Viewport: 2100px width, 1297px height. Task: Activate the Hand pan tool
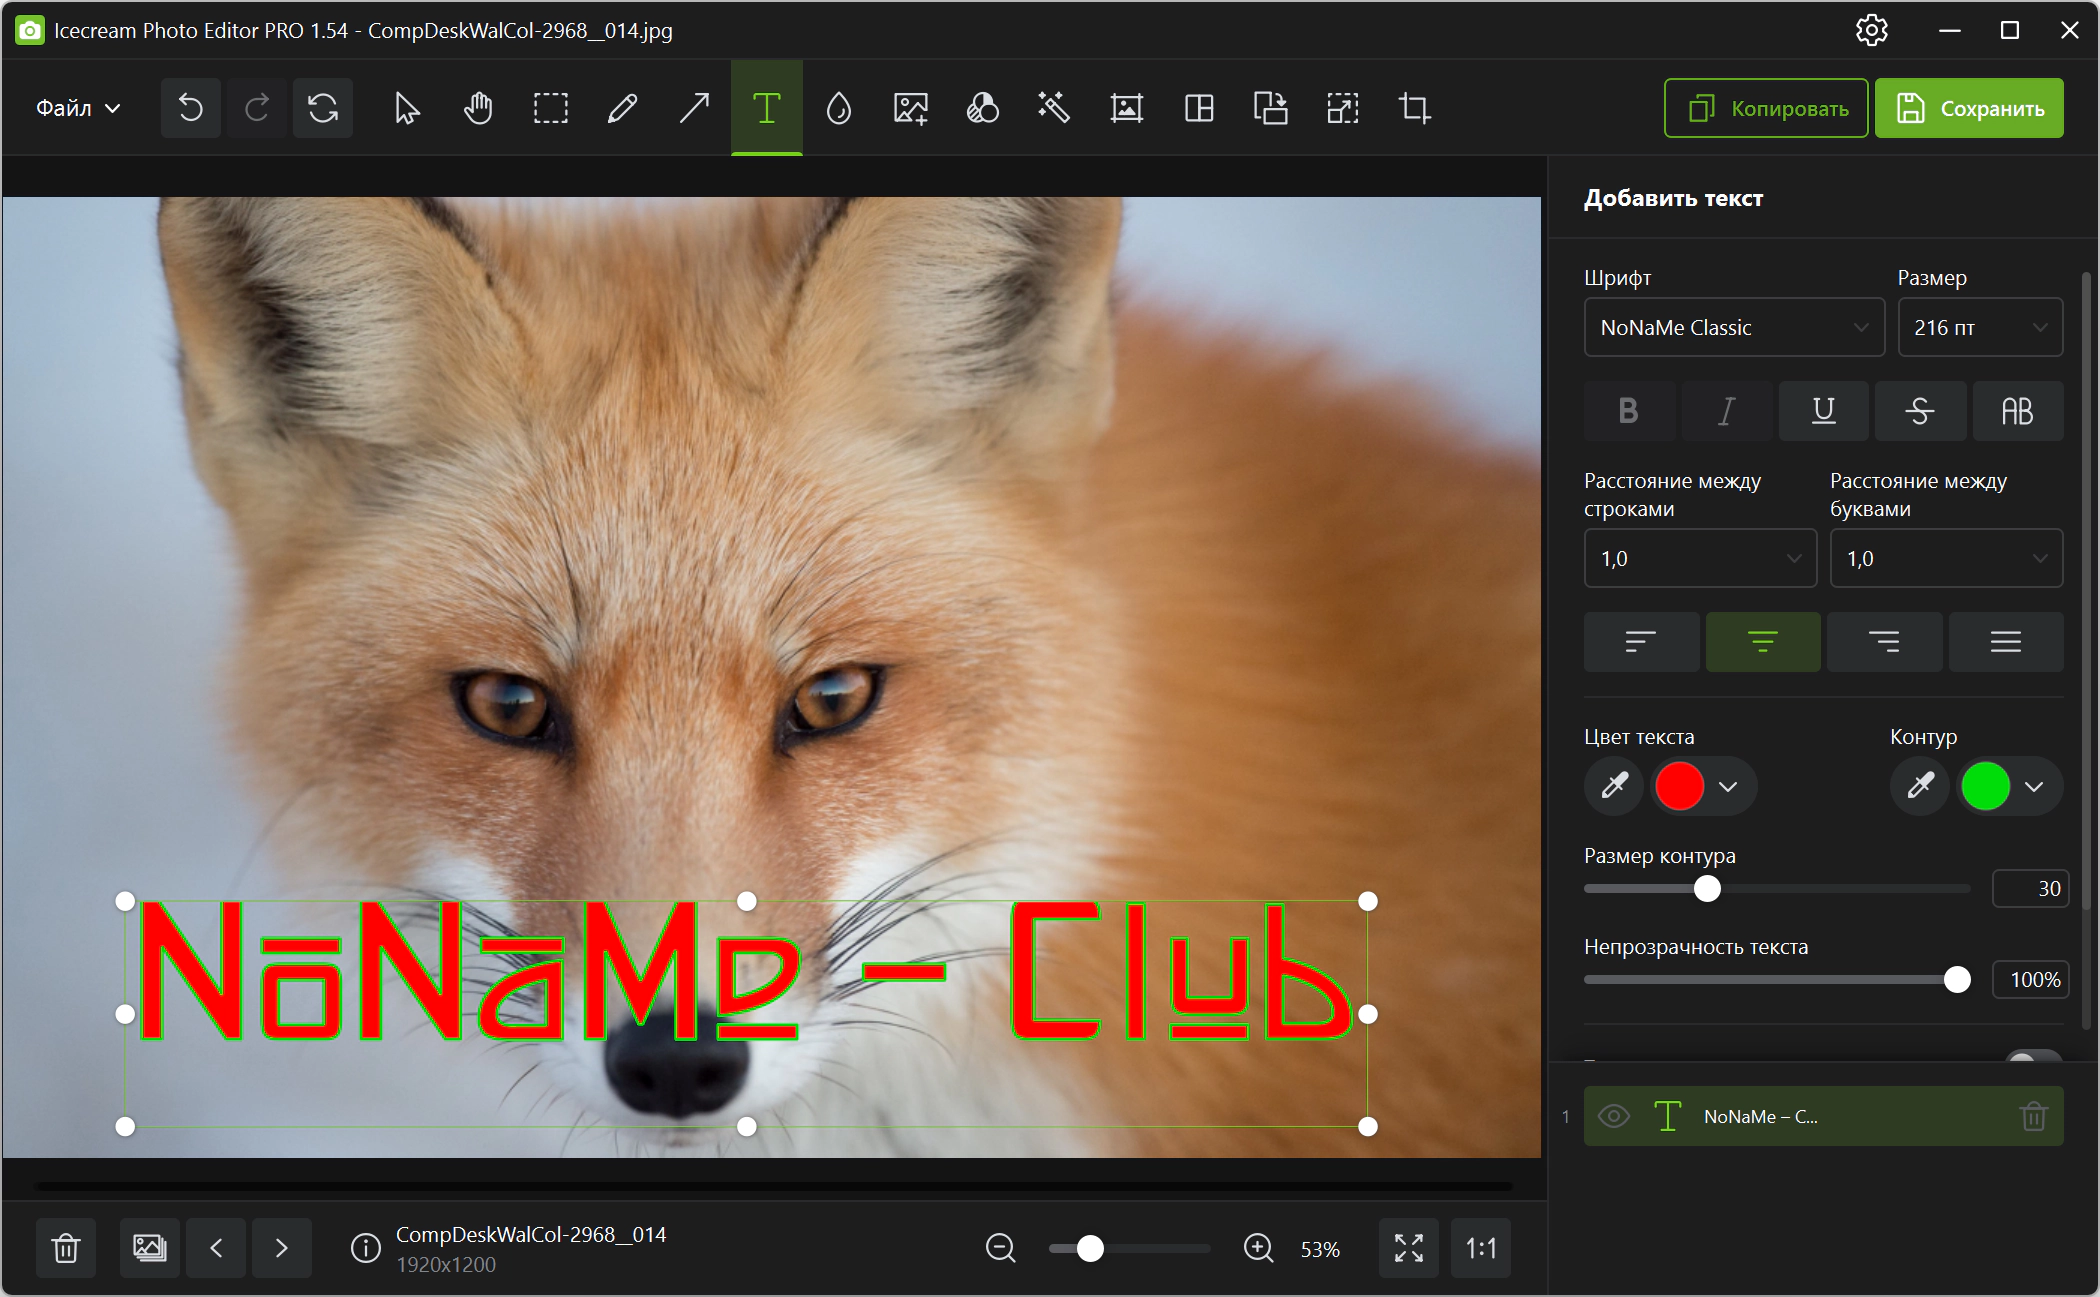(478, 108)
